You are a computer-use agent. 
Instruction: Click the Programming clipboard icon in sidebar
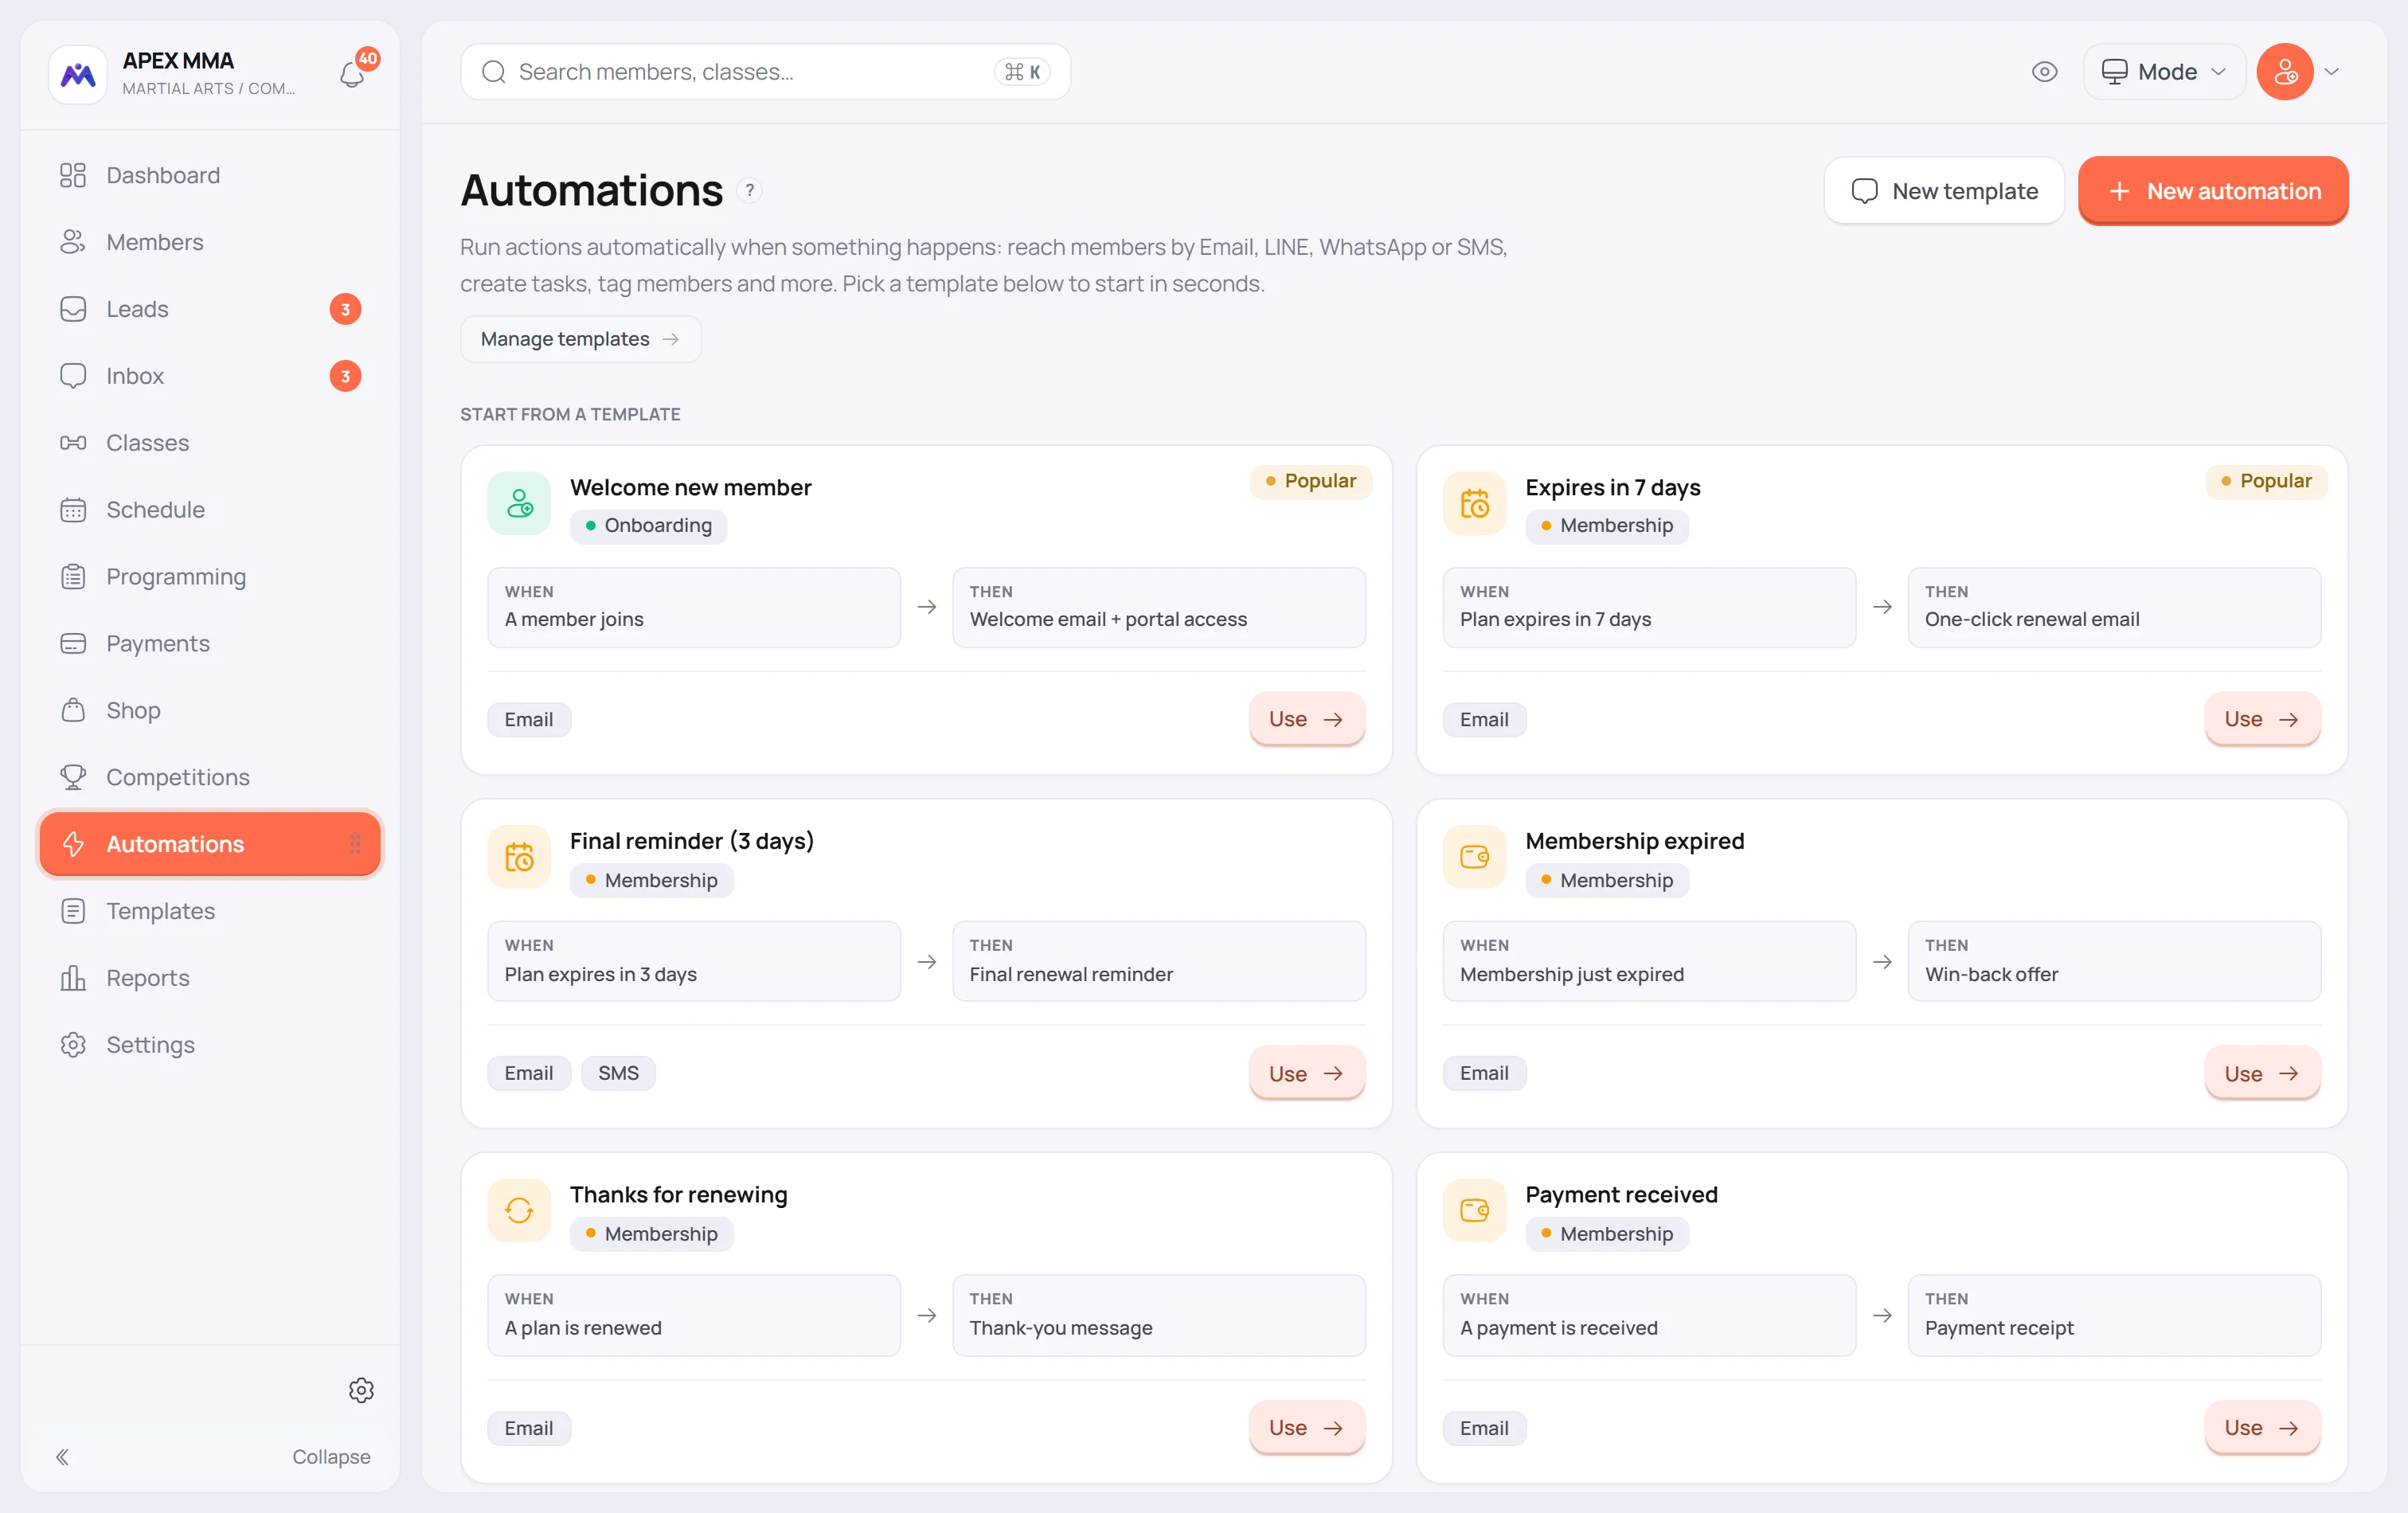[x=73, y=577]
